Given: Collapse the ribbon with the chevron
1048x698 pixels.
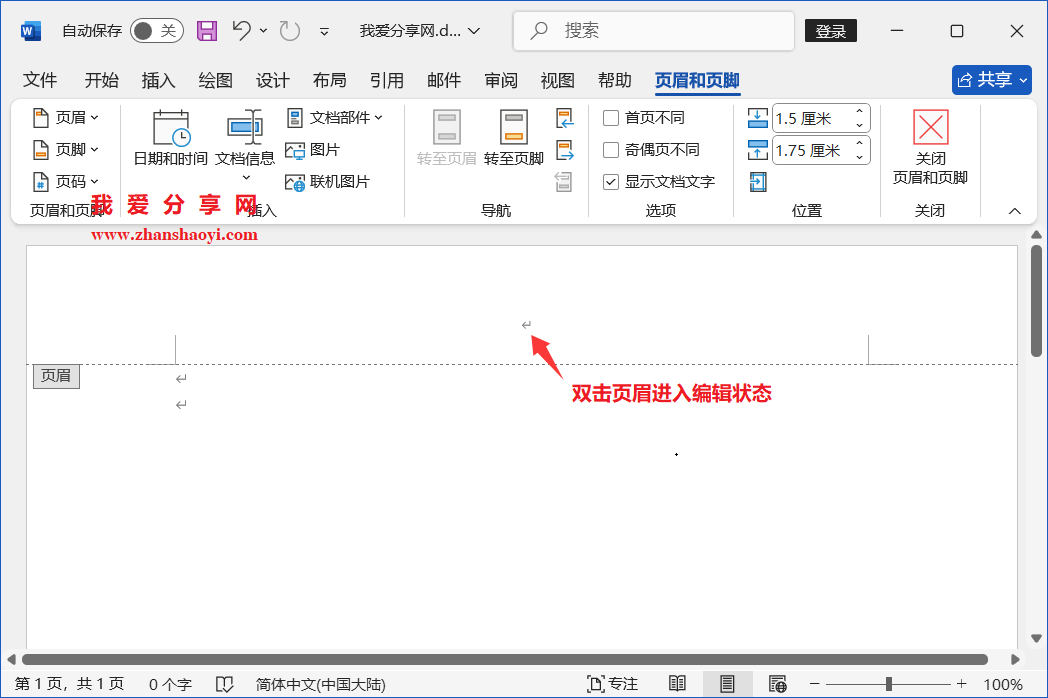Looking at the screenshot, I should point(1015,211).
